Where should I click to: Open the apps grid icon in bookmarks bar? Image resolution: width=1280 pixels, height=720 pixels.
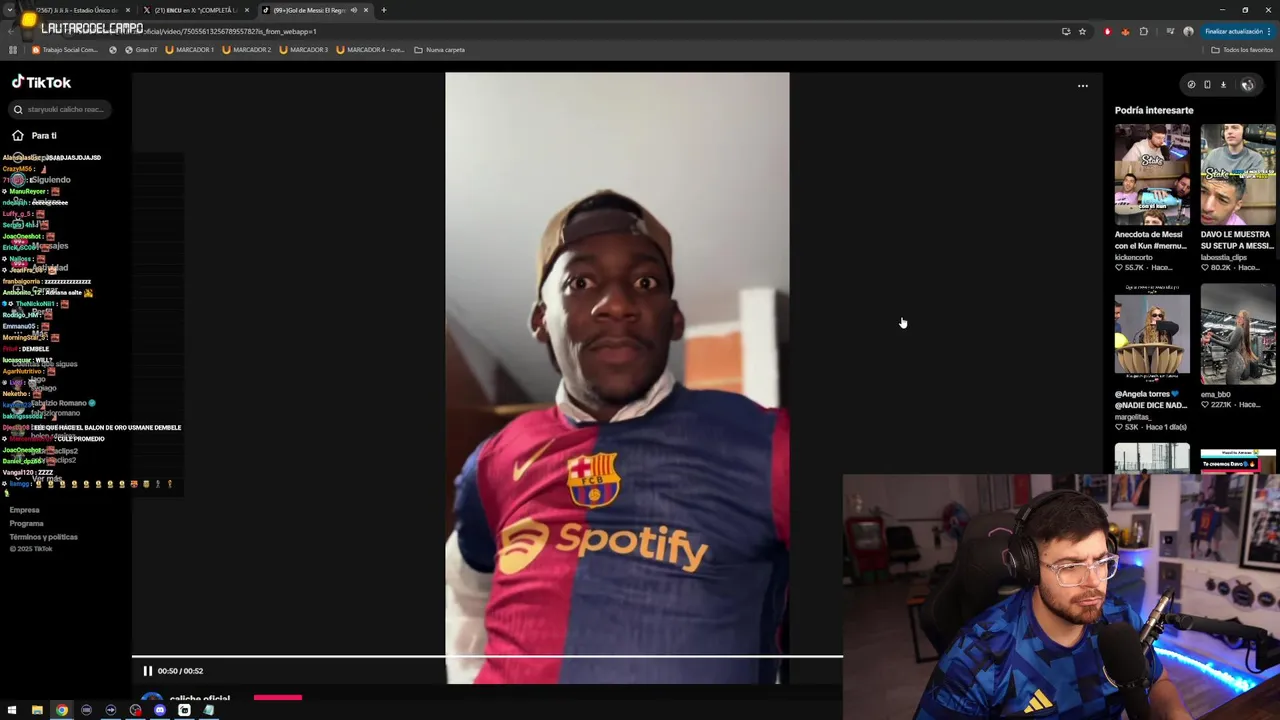point(12,50)
